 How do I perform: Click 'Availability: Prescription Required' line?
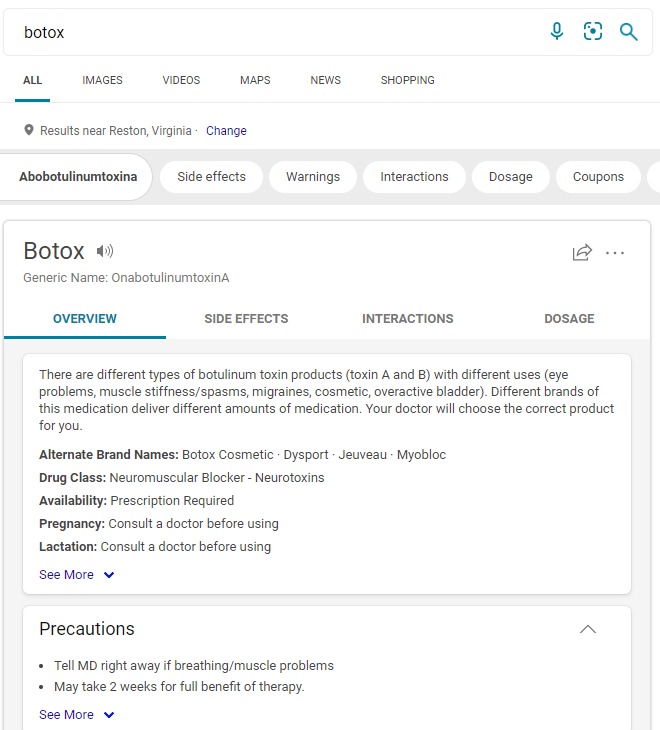(x=136, y=501)
